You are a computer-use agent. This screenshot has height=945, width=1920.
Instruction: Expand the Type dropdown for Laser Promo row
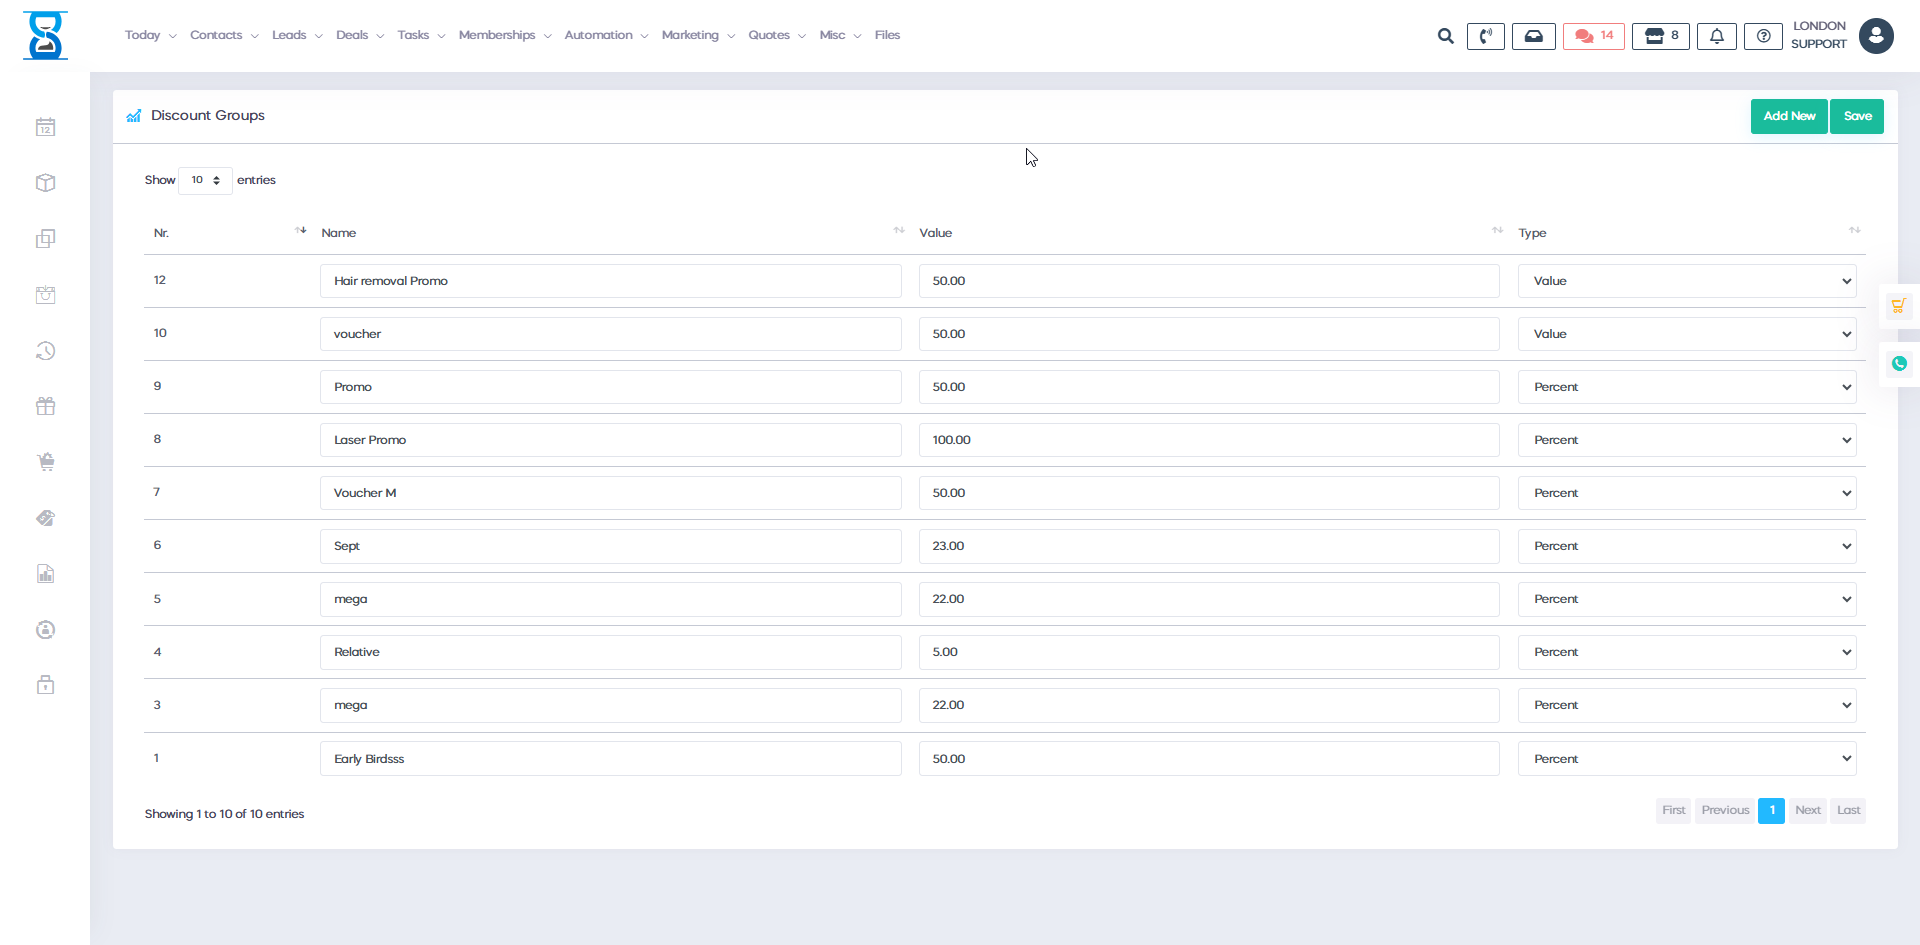tap(1686, 440)
